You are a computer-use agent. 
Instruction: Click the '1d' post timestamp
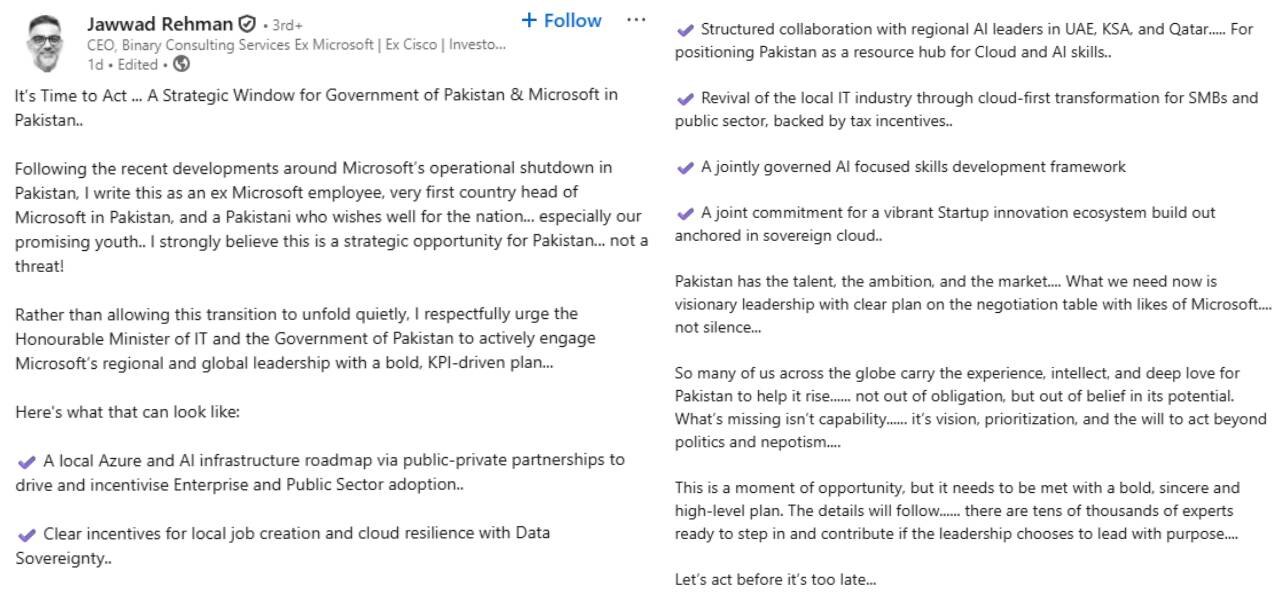(95, 65)
